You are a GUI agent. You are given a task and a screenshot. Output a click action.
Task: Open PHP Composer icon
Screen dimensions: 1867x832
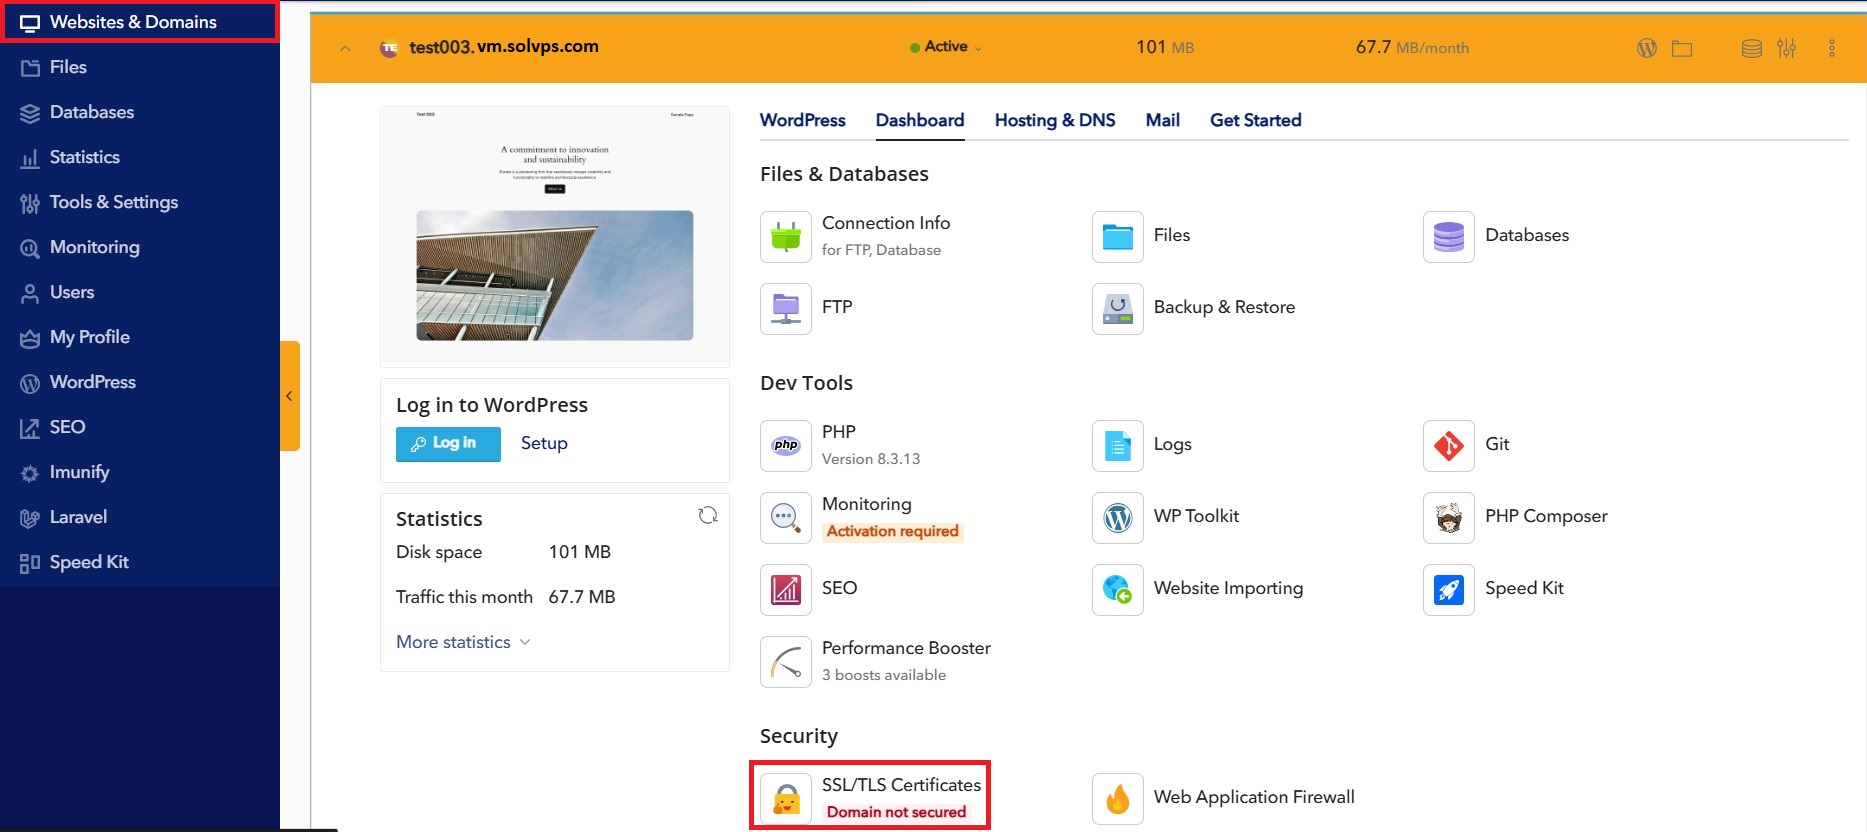click(1449, 518)
